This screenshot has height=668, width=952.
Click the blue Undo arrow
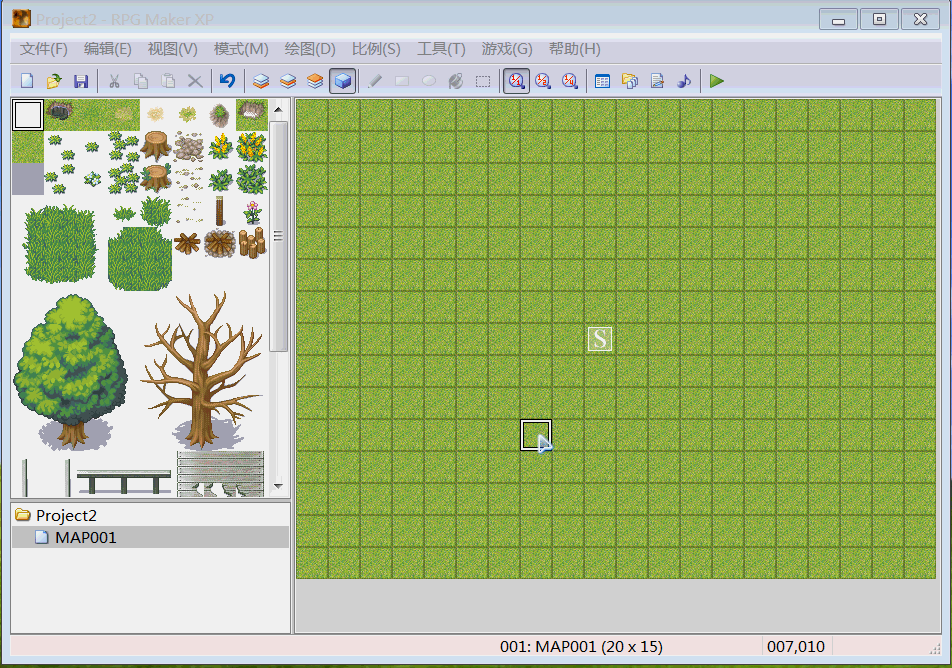coord(227,81)
